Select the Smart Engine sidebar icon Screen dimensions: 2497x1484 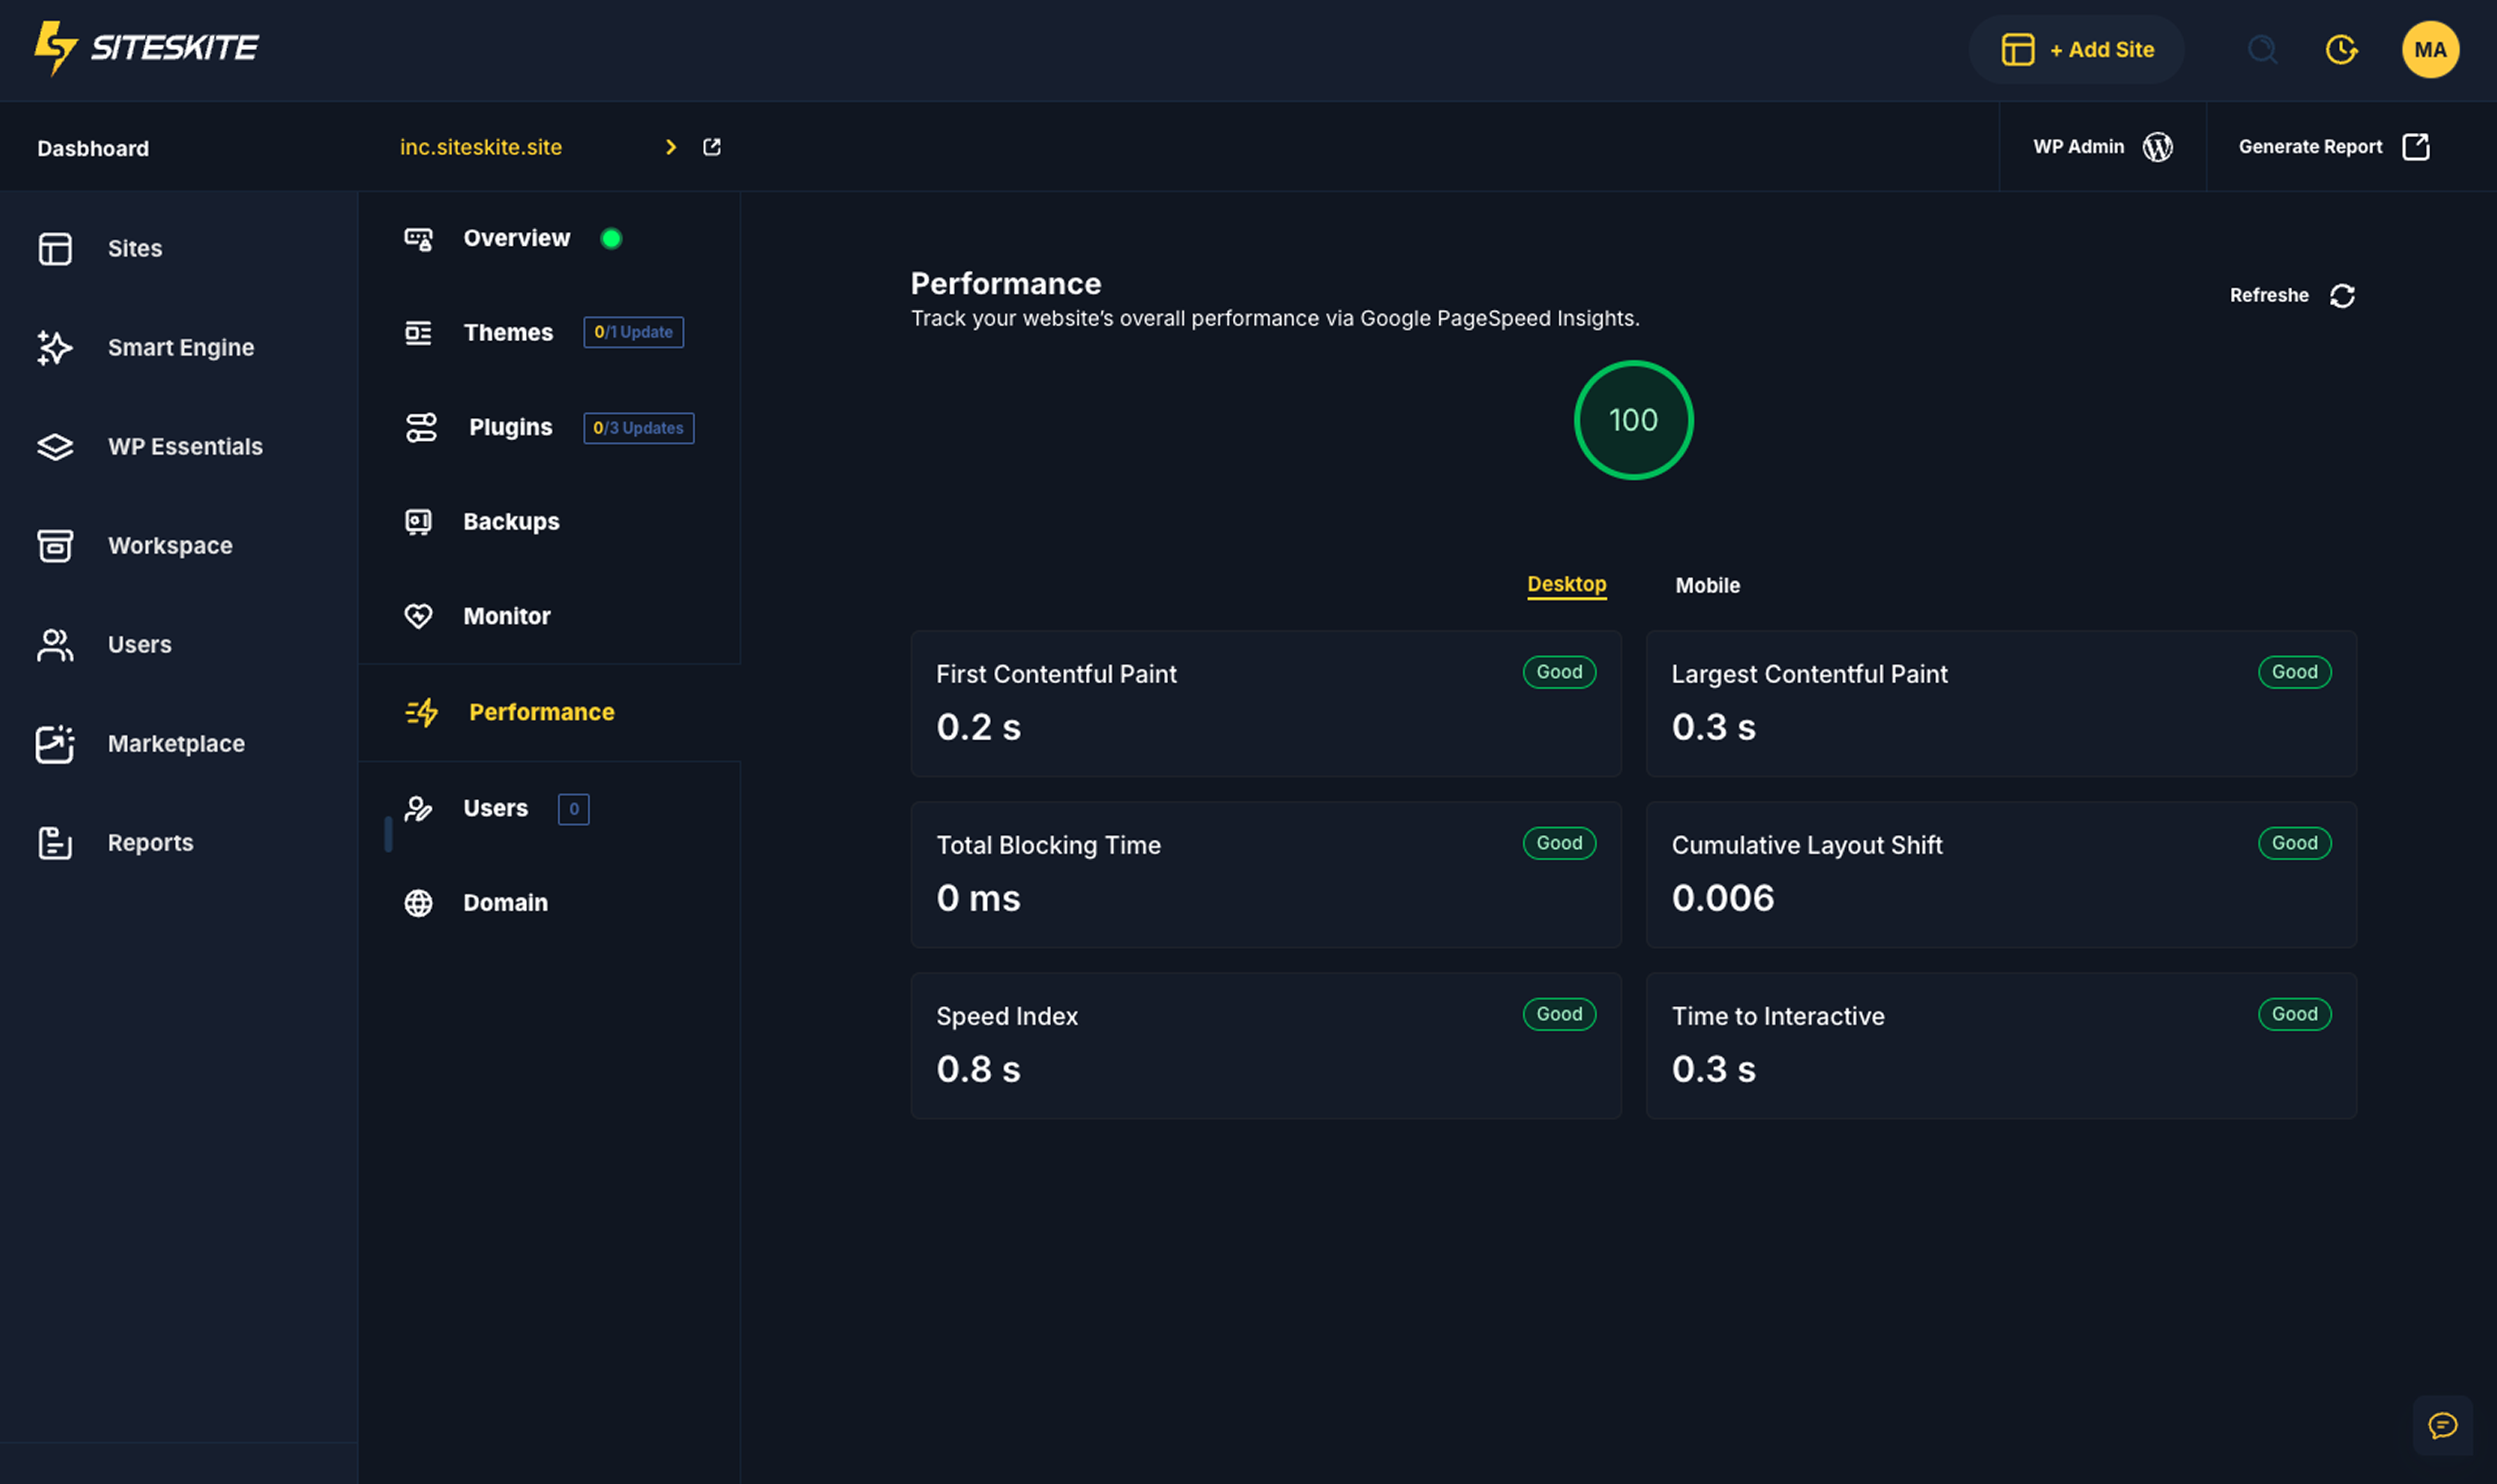click(x=55, y=348)
